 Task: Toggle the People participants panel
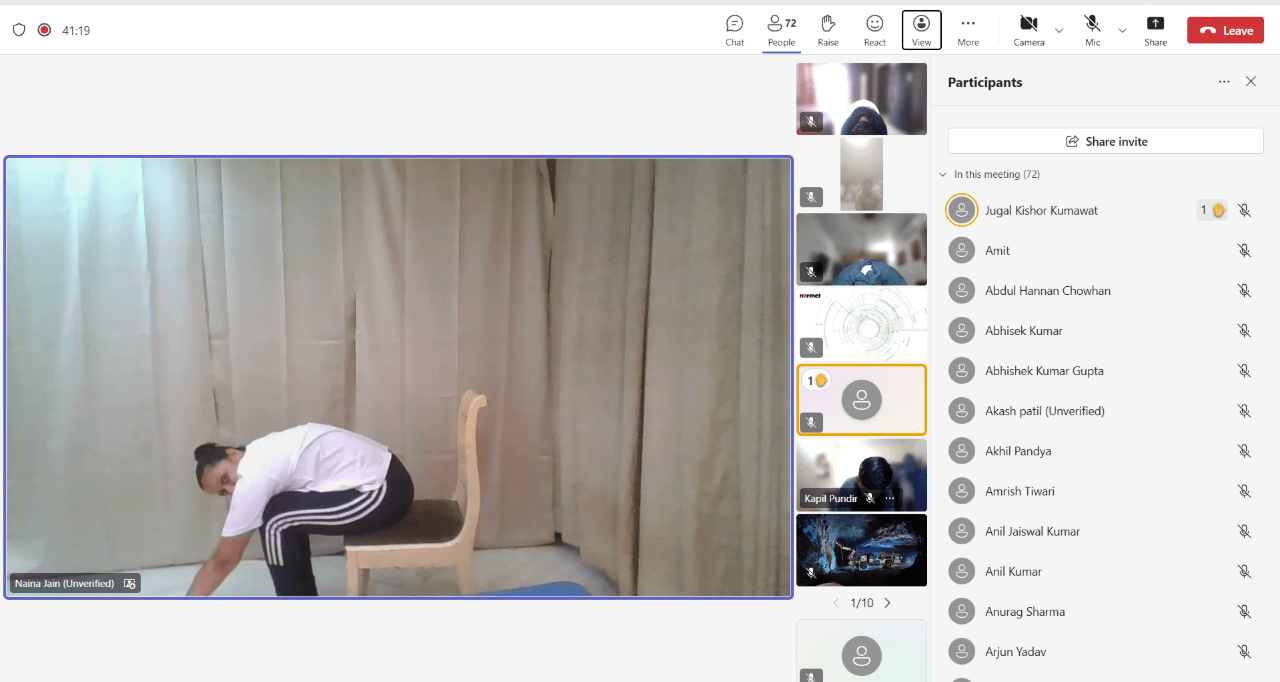[781, 29]
